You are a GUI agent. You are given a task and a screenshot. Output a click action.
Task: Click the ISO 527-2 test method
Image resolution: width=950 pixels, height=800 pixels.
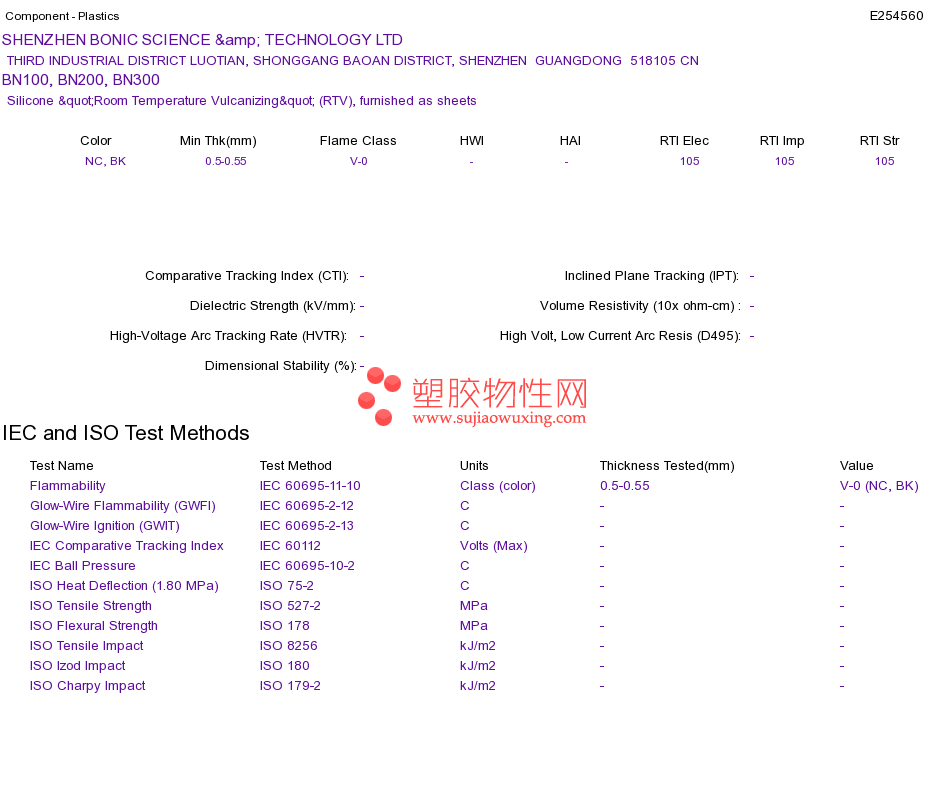click(290, 605)
